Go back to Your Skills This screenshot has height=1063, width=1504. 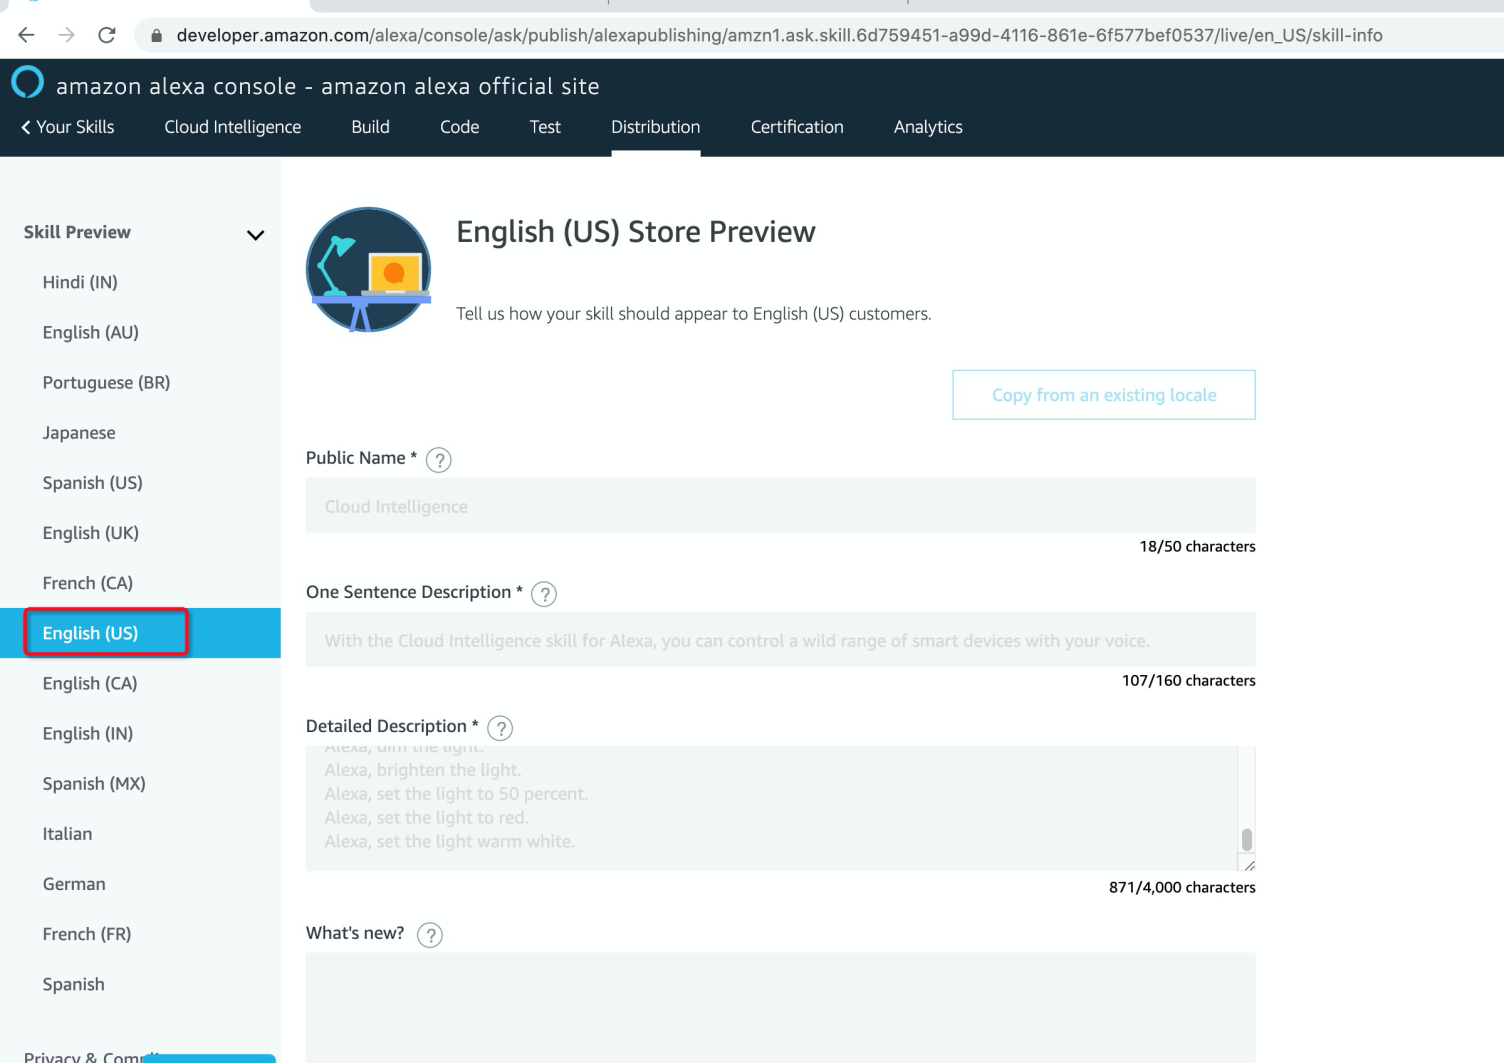click(x=67, y=127)
